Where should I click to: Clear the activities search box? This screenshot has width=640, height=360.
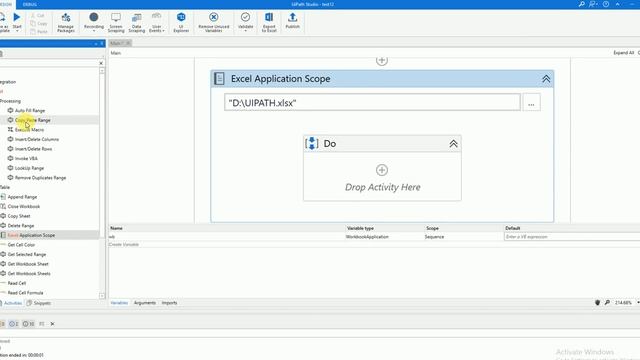point(101,63)
